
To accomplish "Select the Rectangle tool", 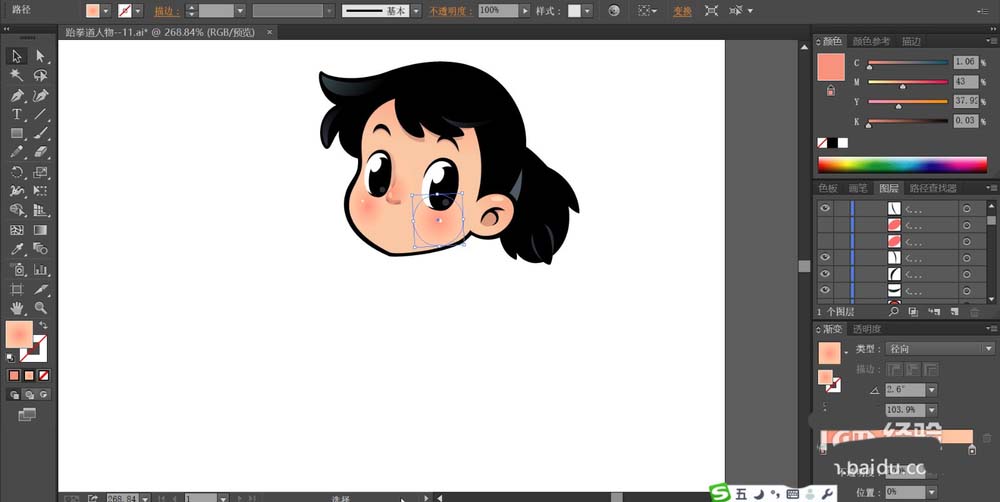I will click(17, 133).
